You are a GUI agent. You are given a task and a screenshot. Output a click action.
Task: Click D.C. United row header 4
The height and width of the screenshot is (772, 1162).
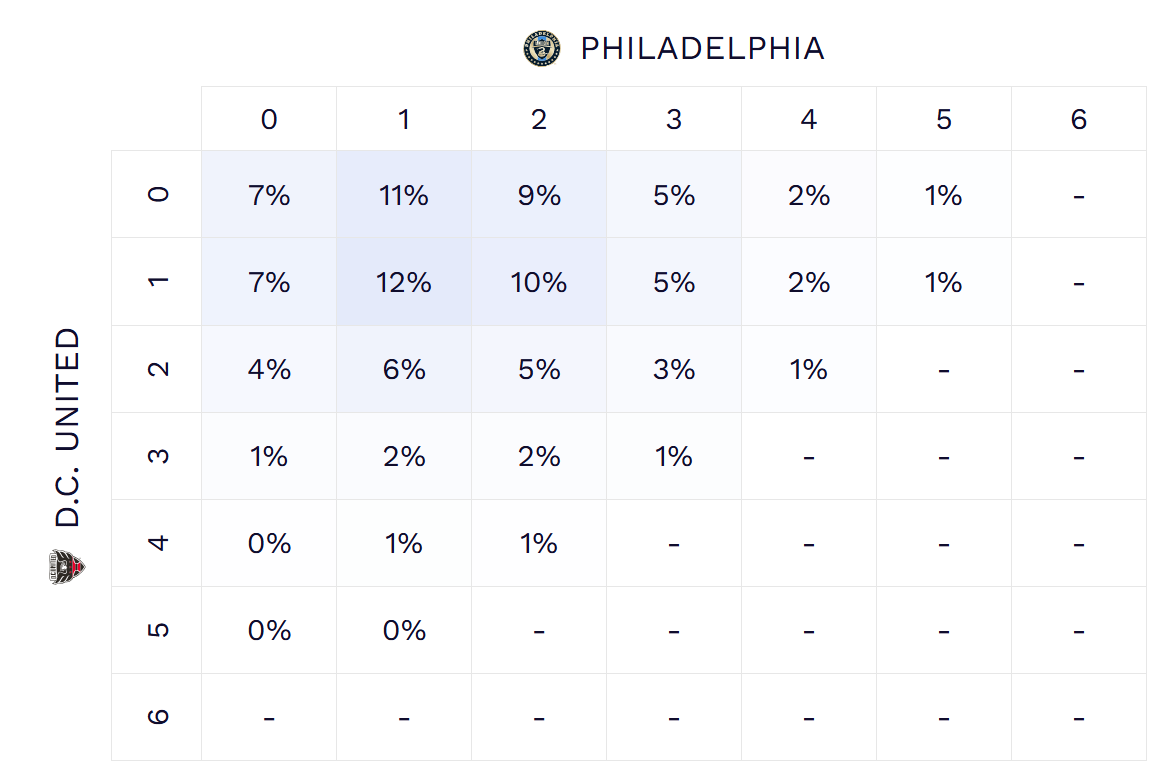(x=157, y=543)
